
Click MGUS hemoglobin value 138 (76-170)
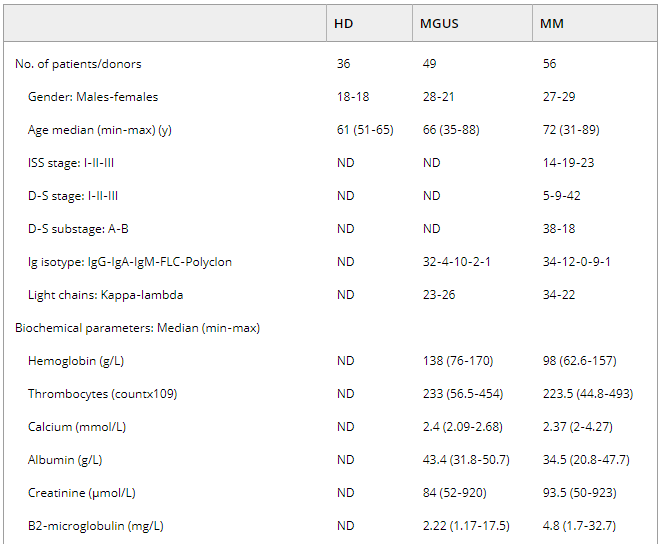click(x=457, y=361)
